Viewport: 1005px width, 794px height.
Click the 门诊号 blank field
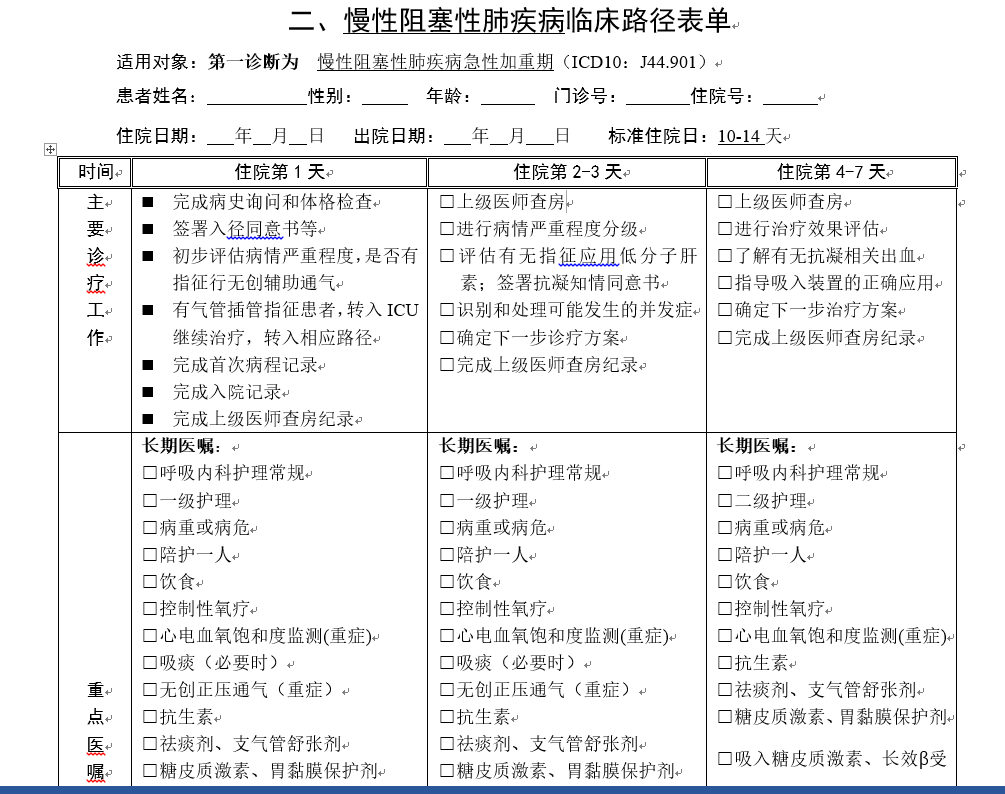658,97
